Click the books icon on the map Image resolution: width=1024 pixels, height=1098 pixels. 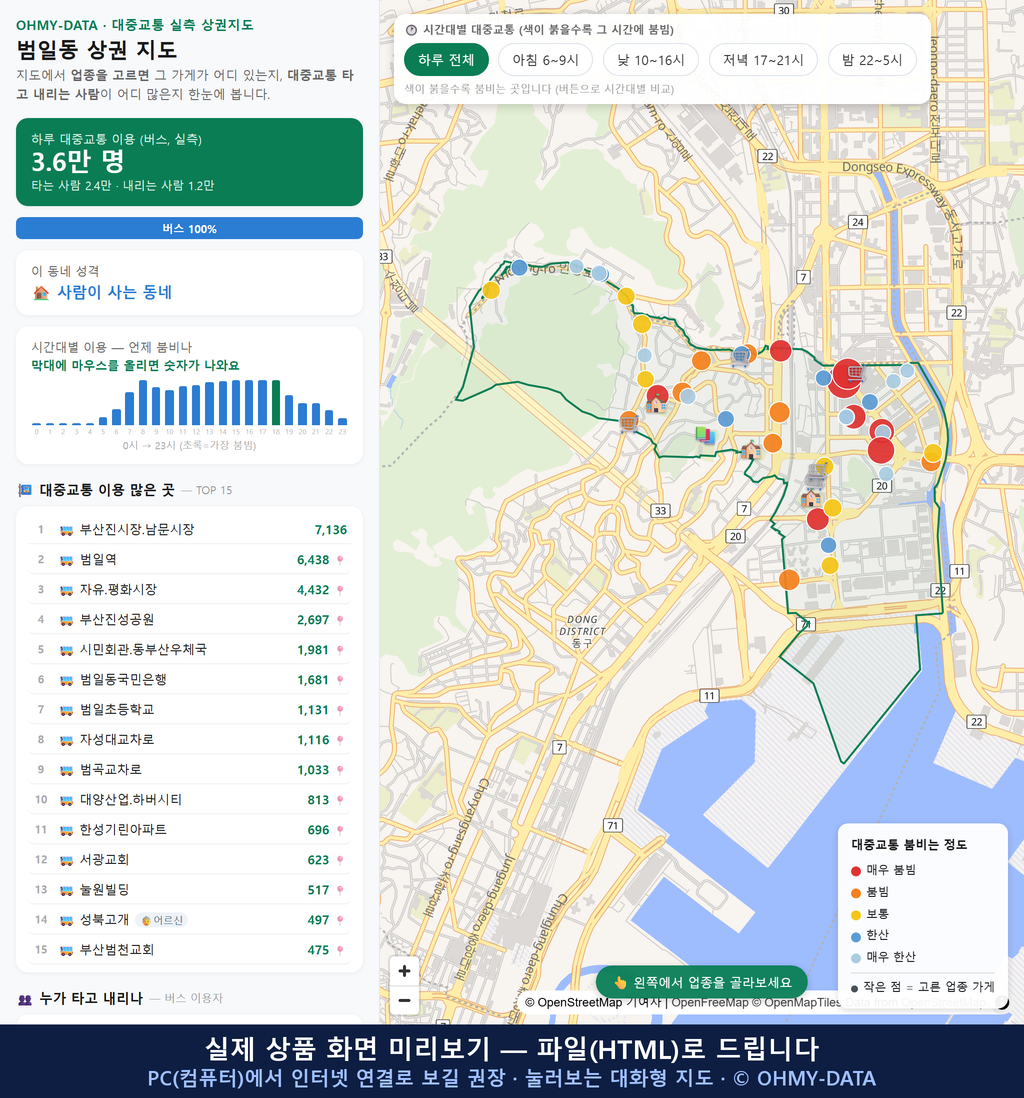click(705, 435)
